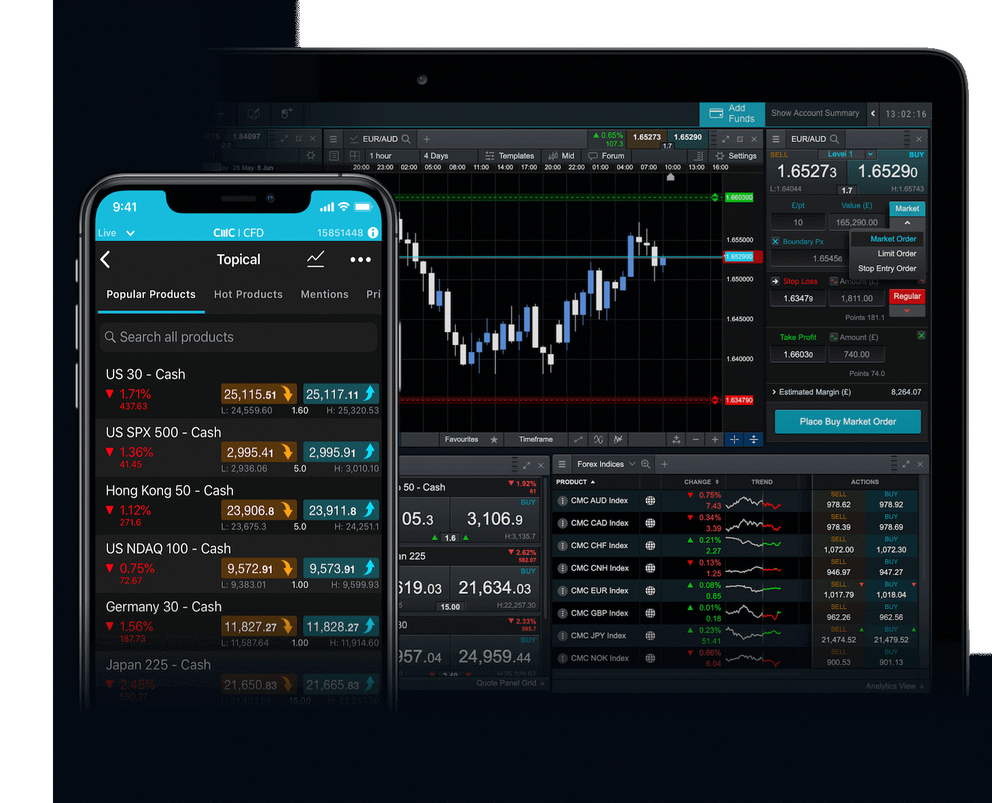Select the trendline drawing tool icon
The image size is (992, 803).
(x=578, y=440)
